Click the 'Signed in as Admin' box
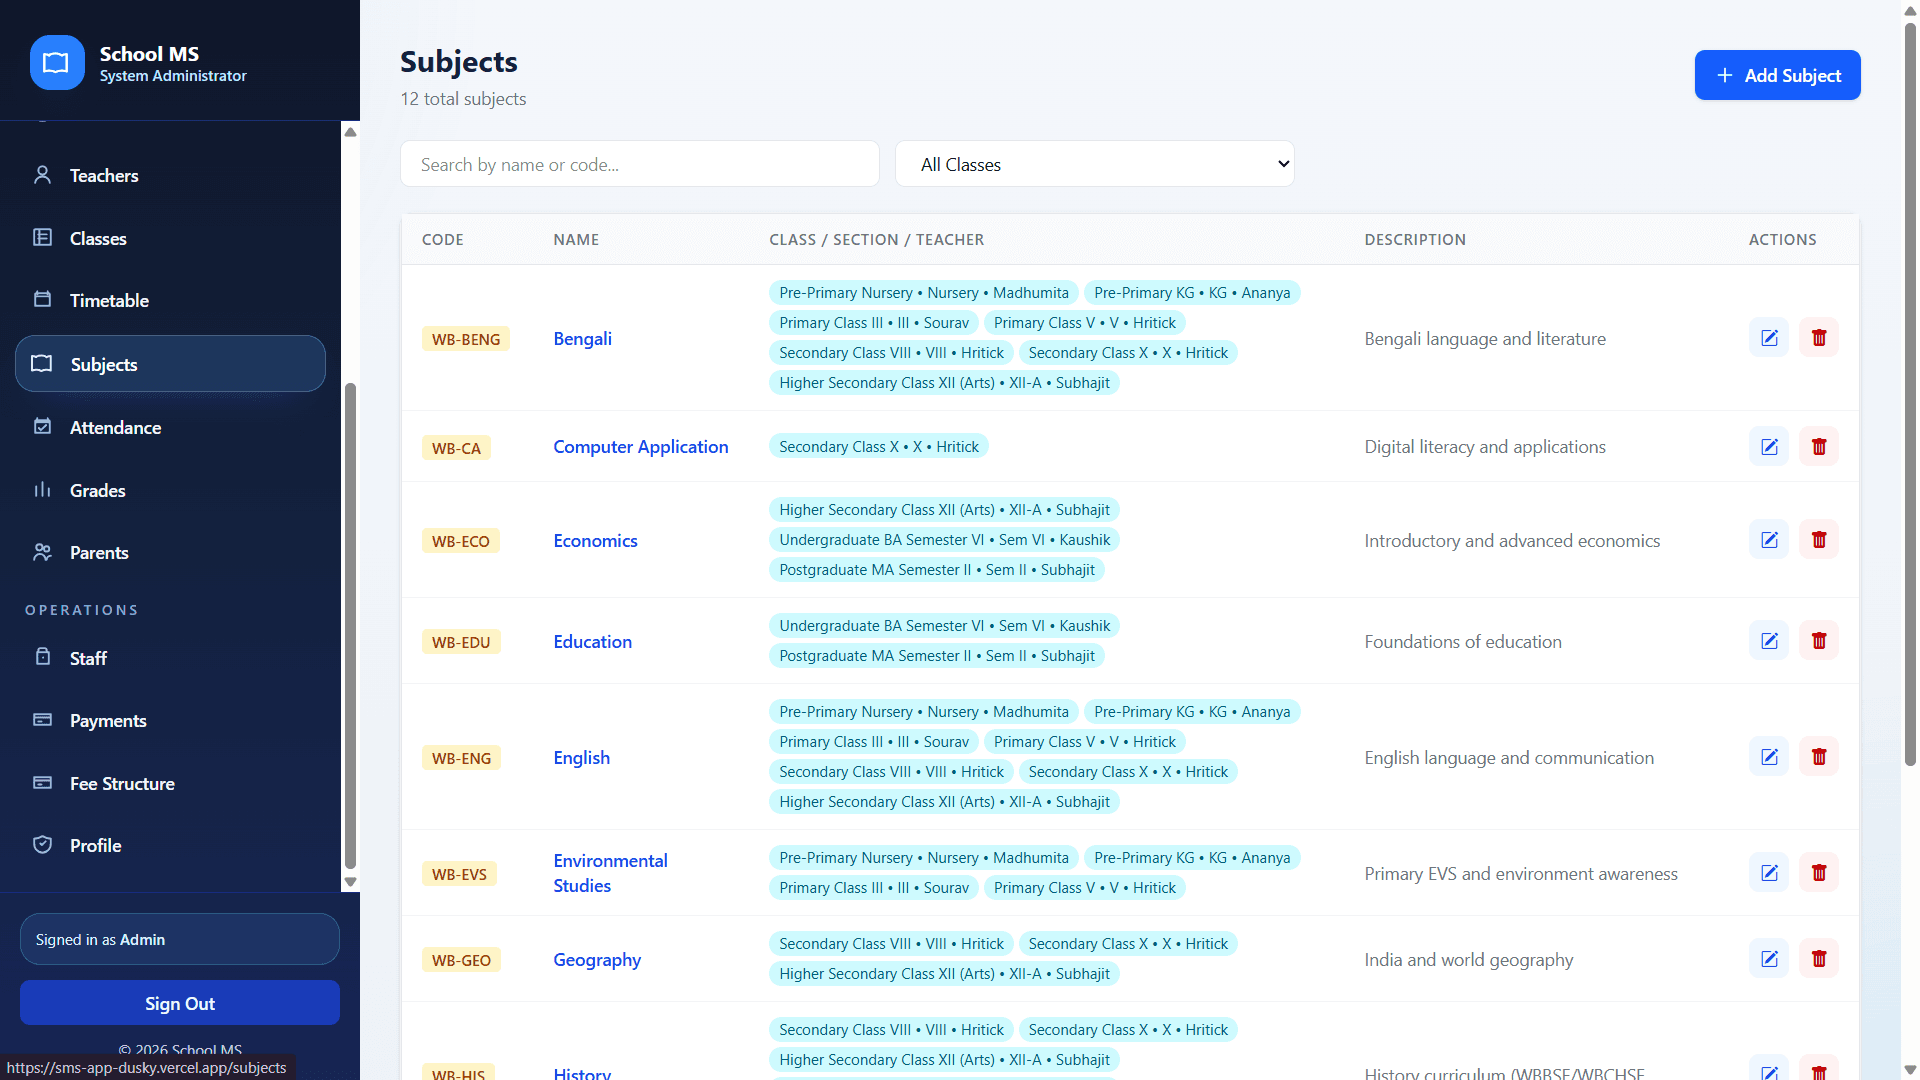1920x1080 pixels. point(180,939)
